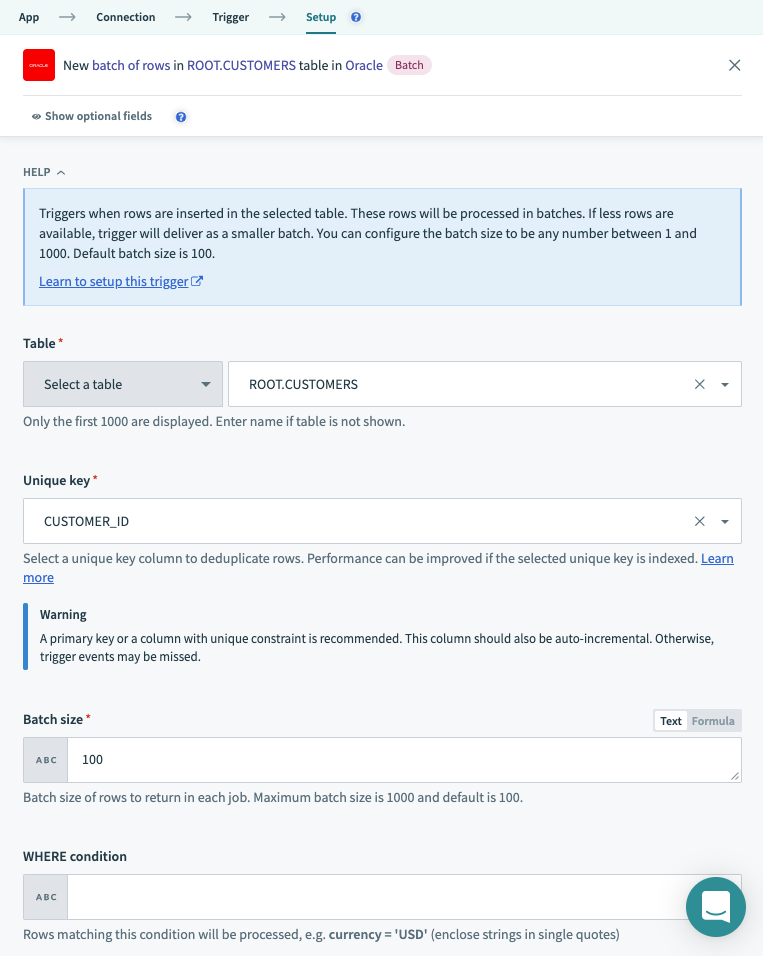Clear the CUSTOMER_ID unique key selection
This screenshot has width=763, height=956.
[700, 521]
